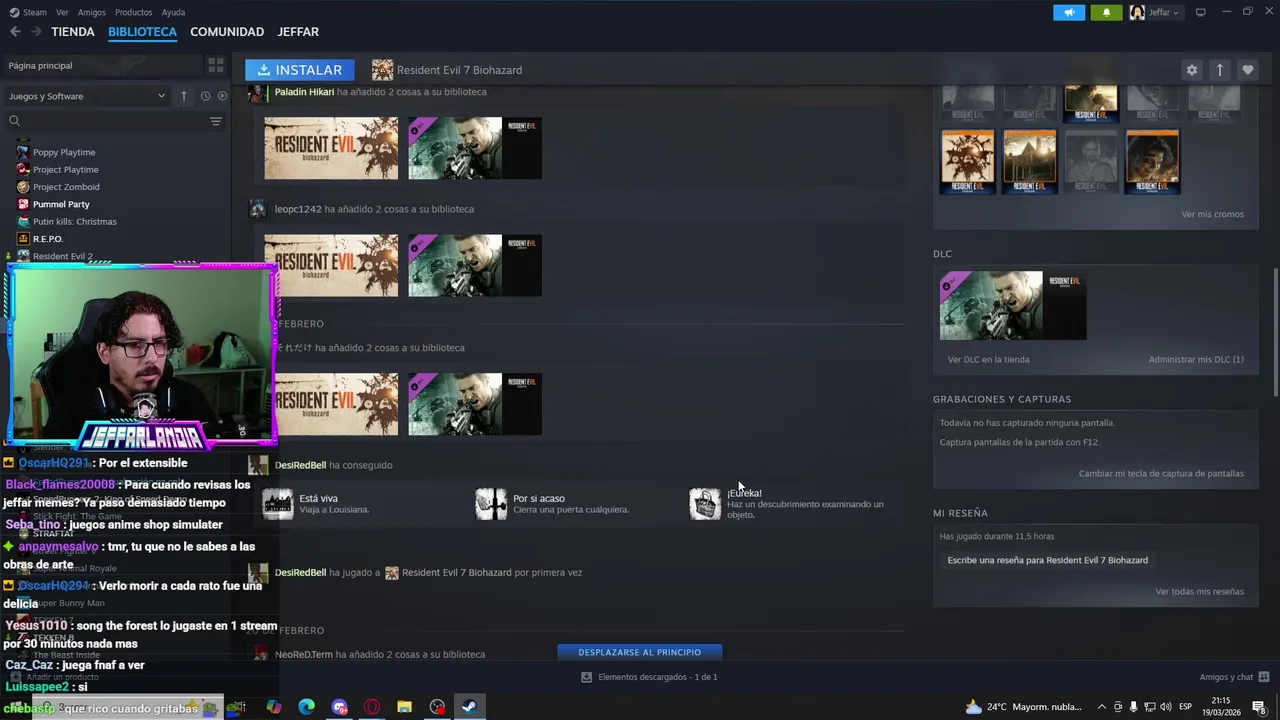Screen dimensions: 1280x720
Task: Select Pummel Party in library list
Action: point(61,204)
